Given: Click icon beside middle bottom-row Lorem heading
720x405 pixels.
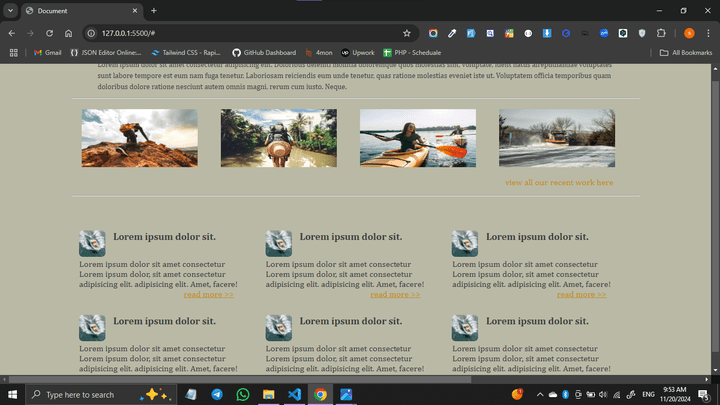Looking at the screenshot, I should tap(279, 328).
